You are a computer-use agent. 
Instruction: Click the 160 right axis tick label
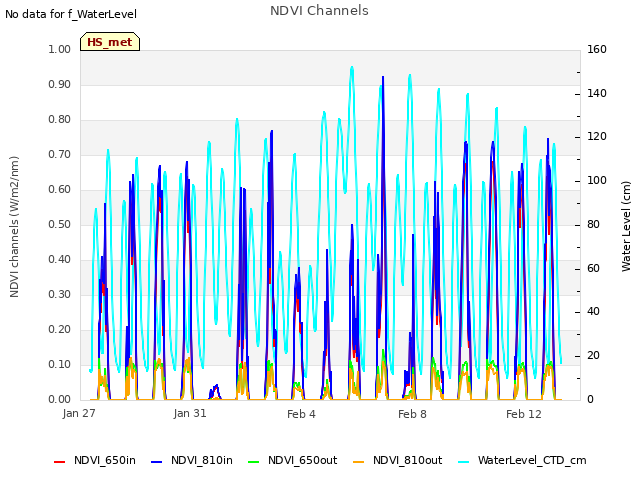point(597,49)
